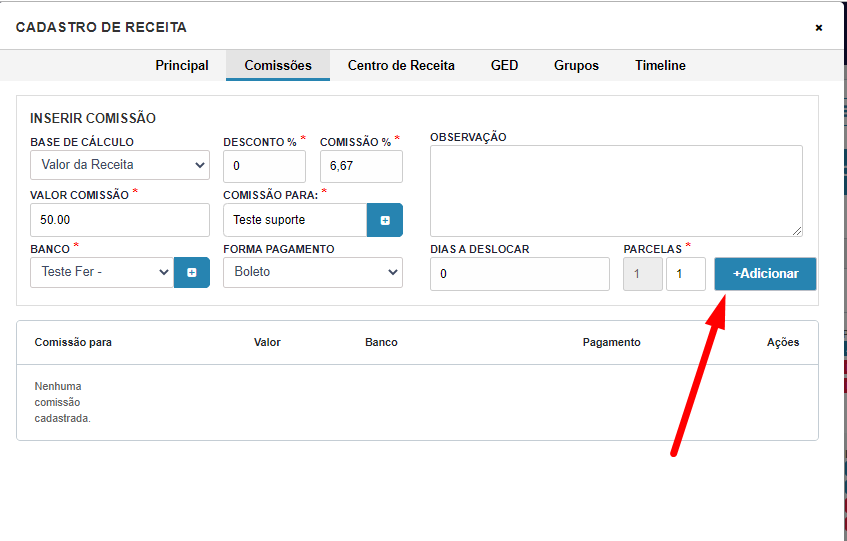Click the 'Valor' column header
The height and width of the screenshot is (541, 847).
coord(267,342)
